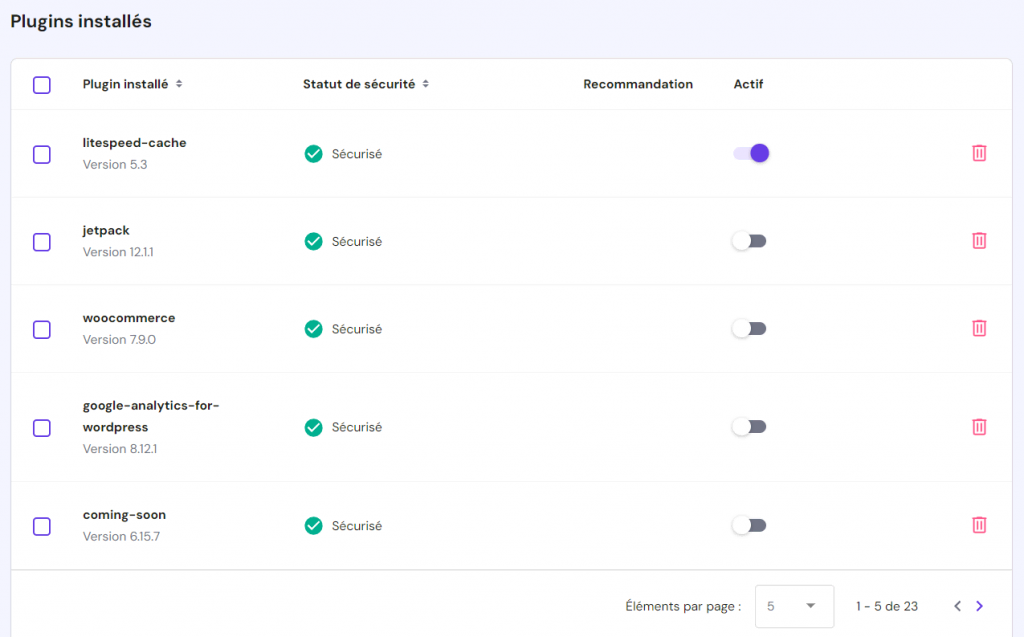Go to the next page of plugins
The height and width of the screenshot is (637, 1024).
[980, 606]
